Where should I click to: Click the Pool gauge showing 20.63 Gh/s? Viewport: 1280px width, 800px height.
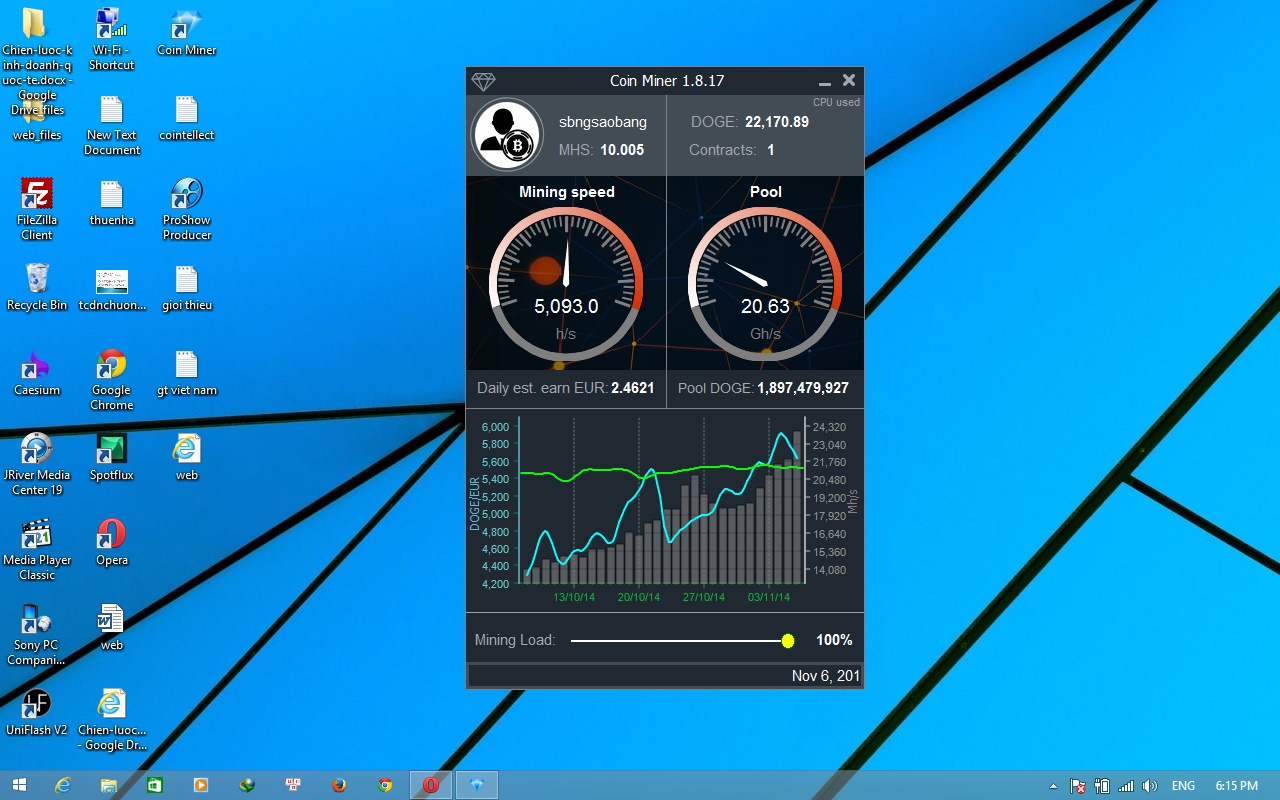765,284
